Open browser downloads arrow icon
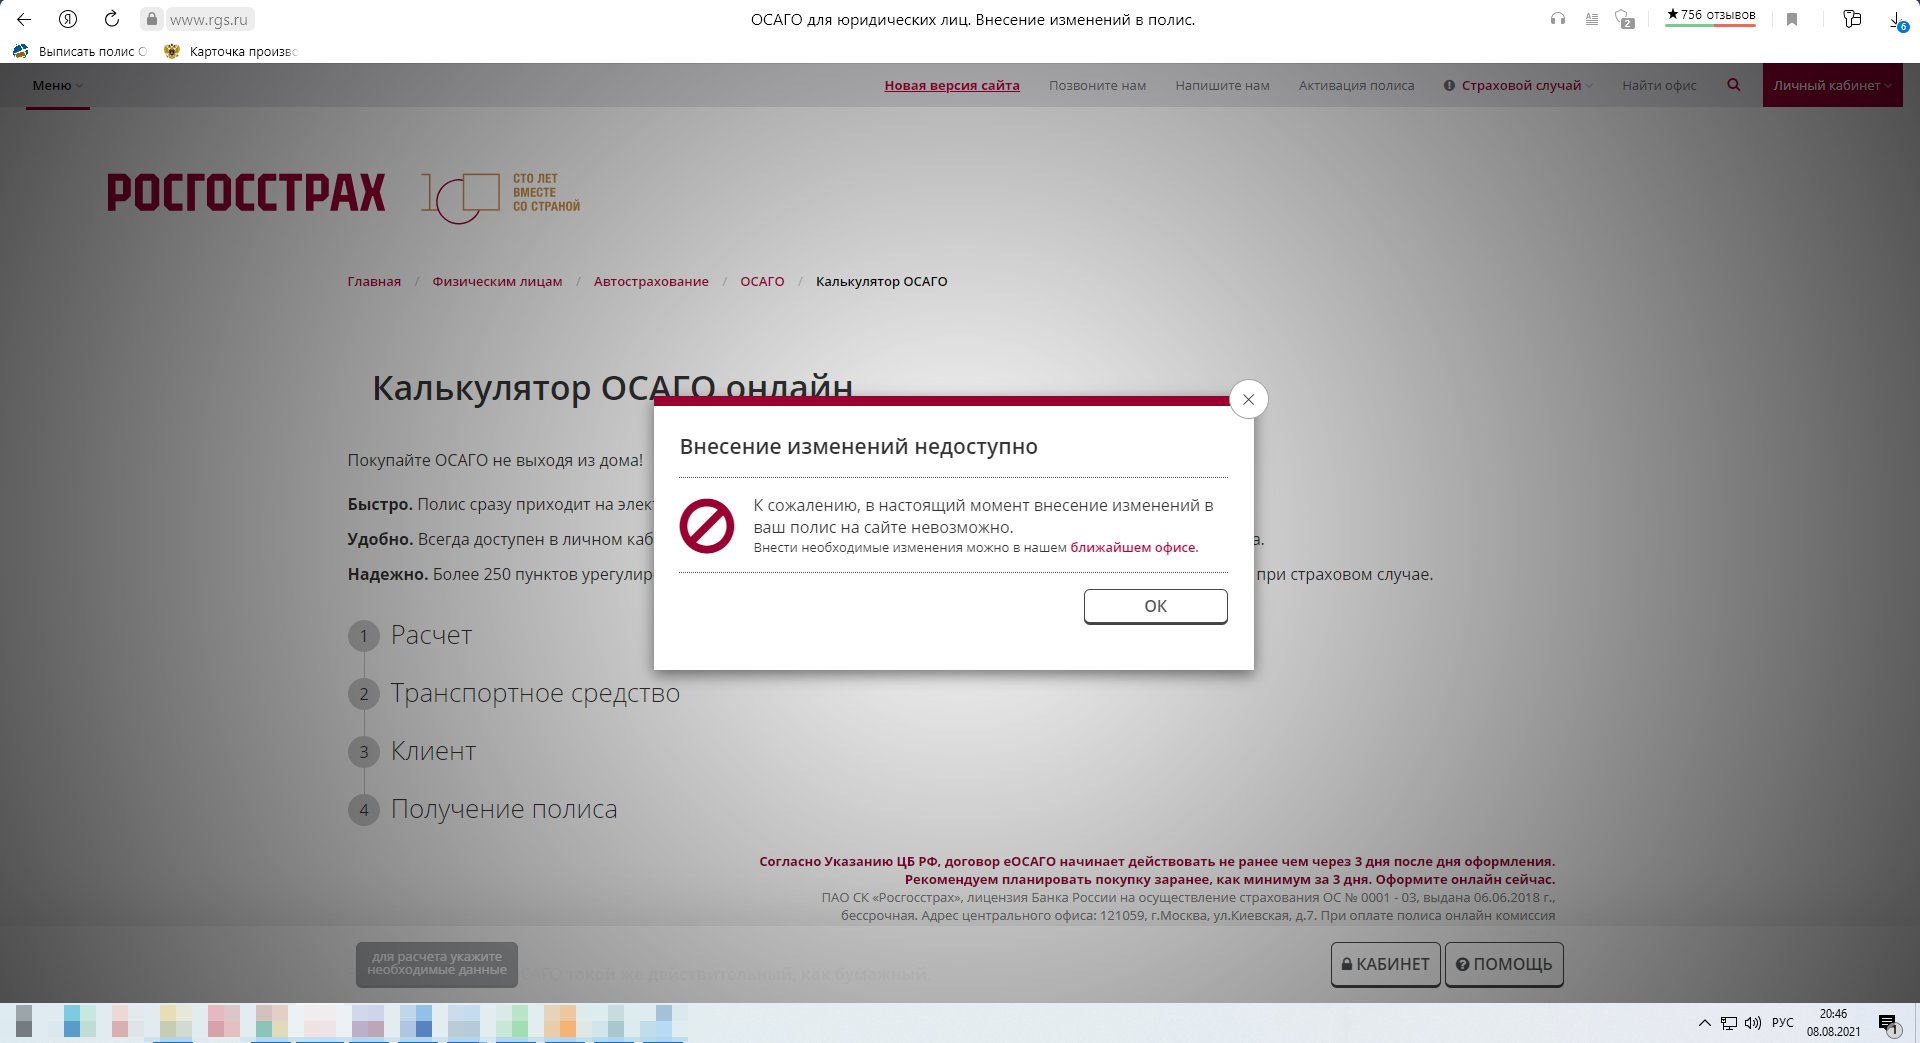The width and height of the screenshot is (1920, 1043). [1897, 20]
